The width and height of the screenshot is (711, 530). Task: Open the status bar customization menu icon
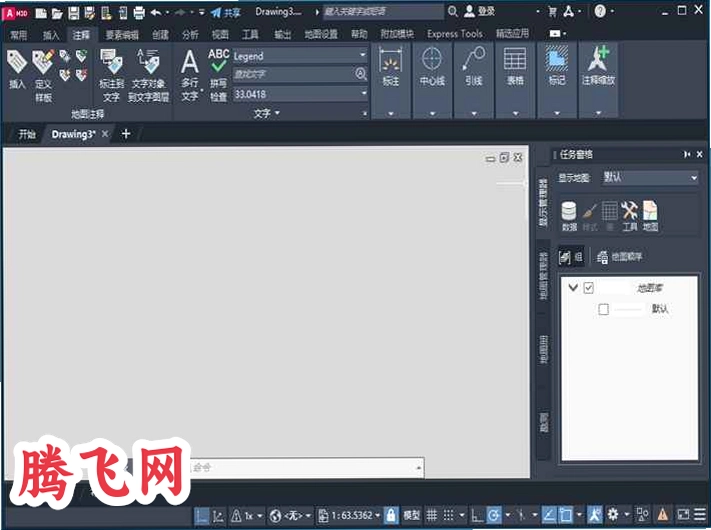[700, 514]
